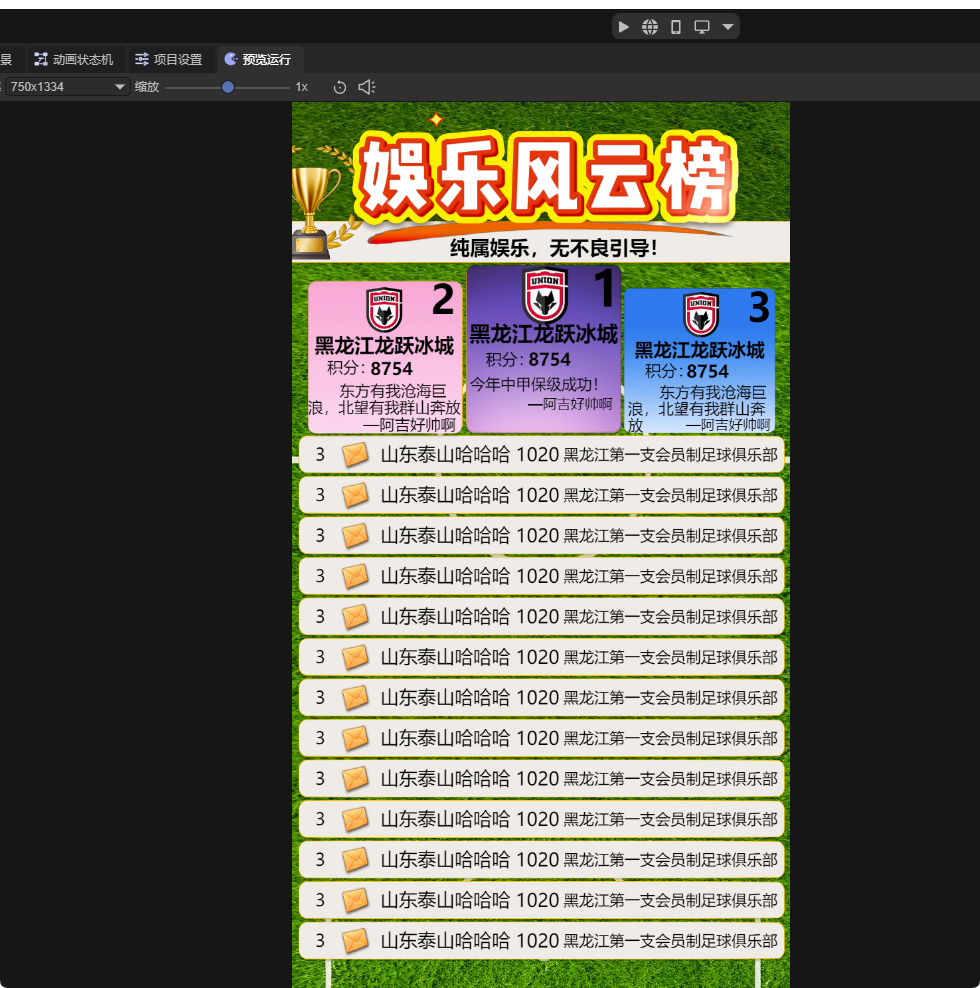Click the rank 2 pink team card
The width and height of the screenshot is (980, 988).
(x=385, y=358)
